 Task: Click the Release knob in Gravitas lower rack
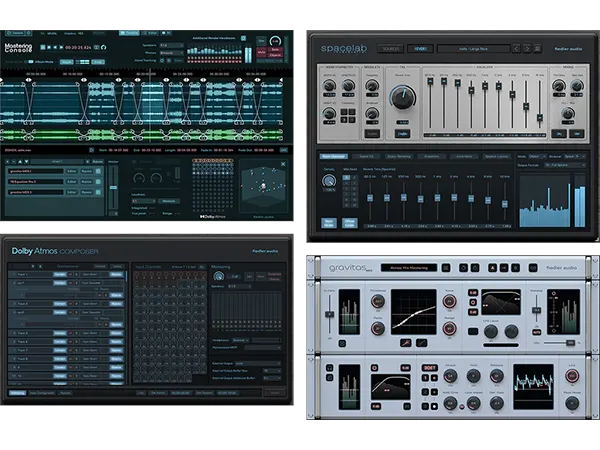[497, 377]
